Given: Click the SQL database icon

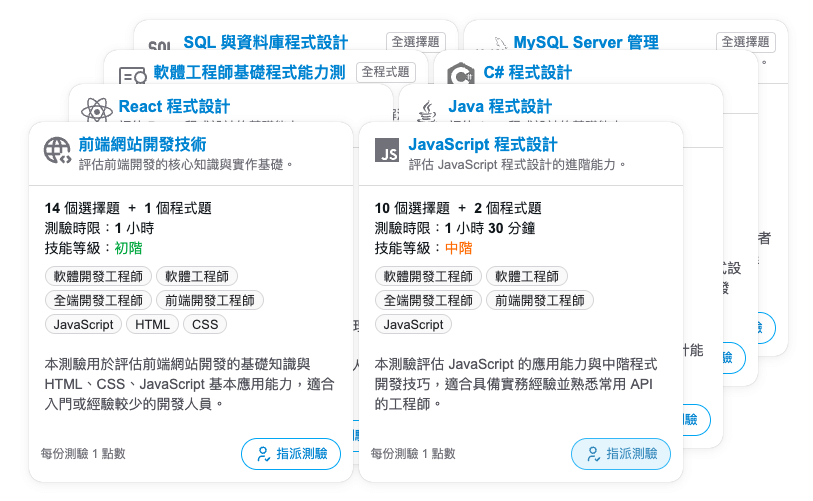Looking at the screenshot, I should (159, 46).
